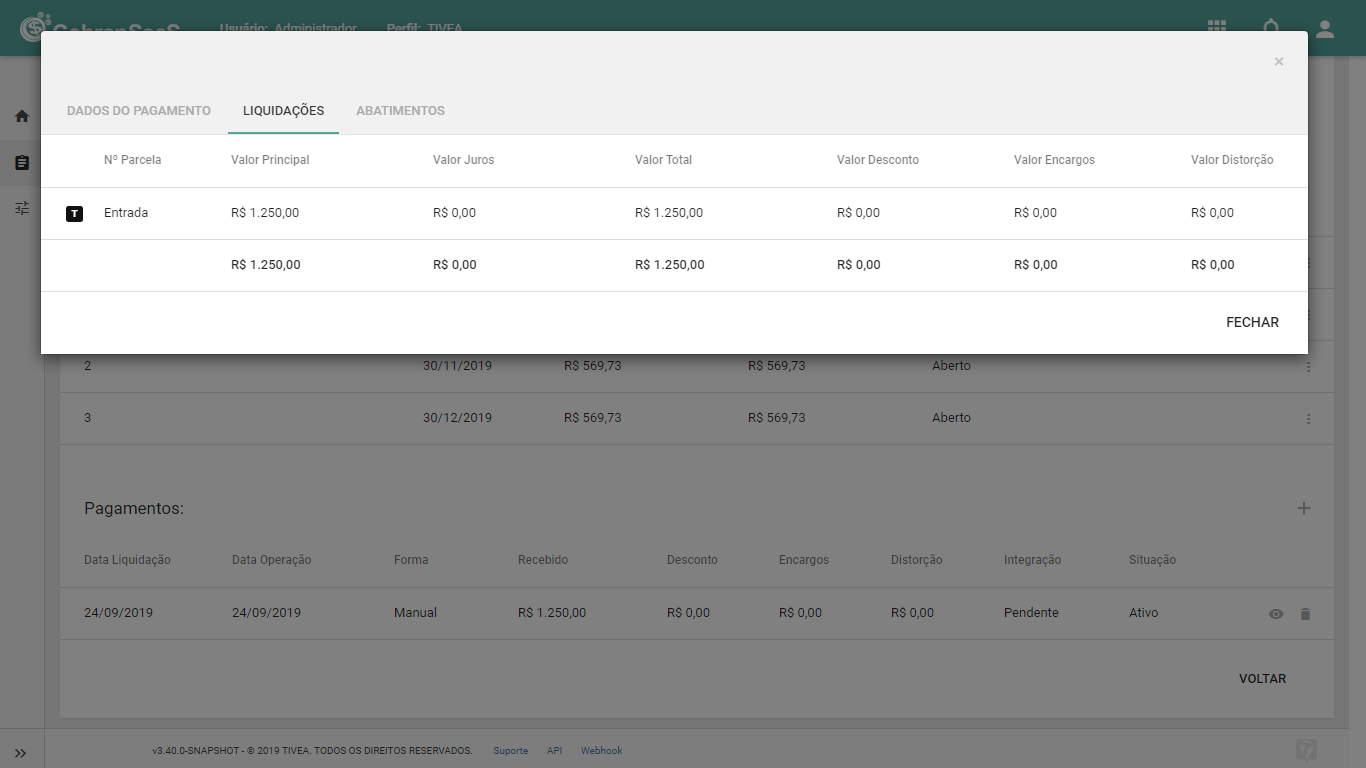This screenshot has width=1366, height=768.
Task: Click the logo icon in the footer corner
Action: coord(1306,749)
